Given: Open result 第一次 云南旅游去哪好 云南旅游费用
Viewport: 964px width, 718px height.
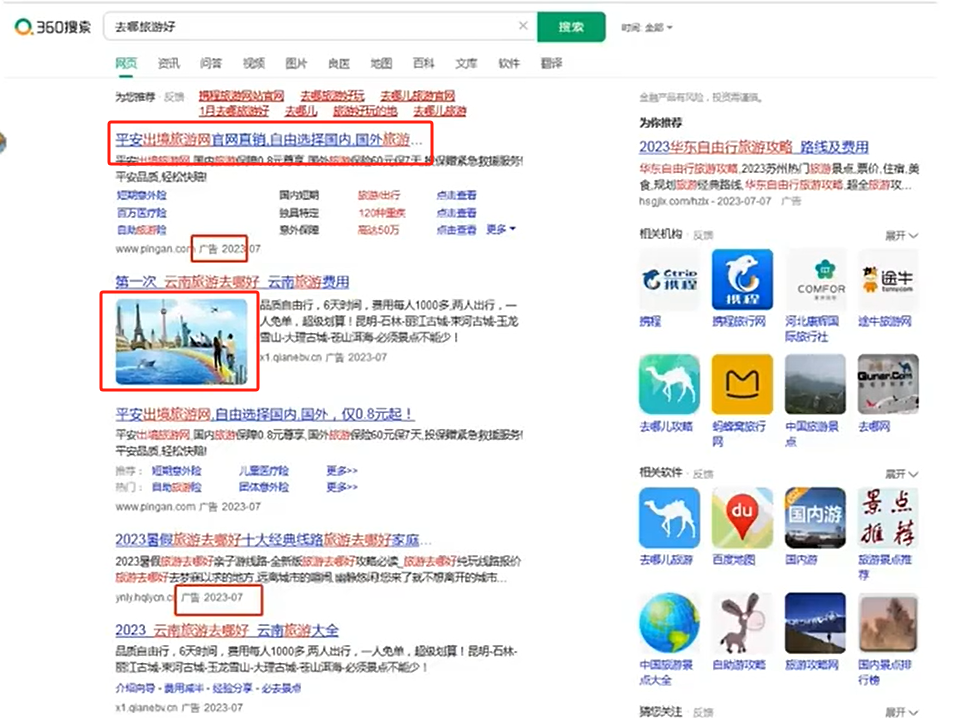Looking at the screenshot, I should pos(232,282).
